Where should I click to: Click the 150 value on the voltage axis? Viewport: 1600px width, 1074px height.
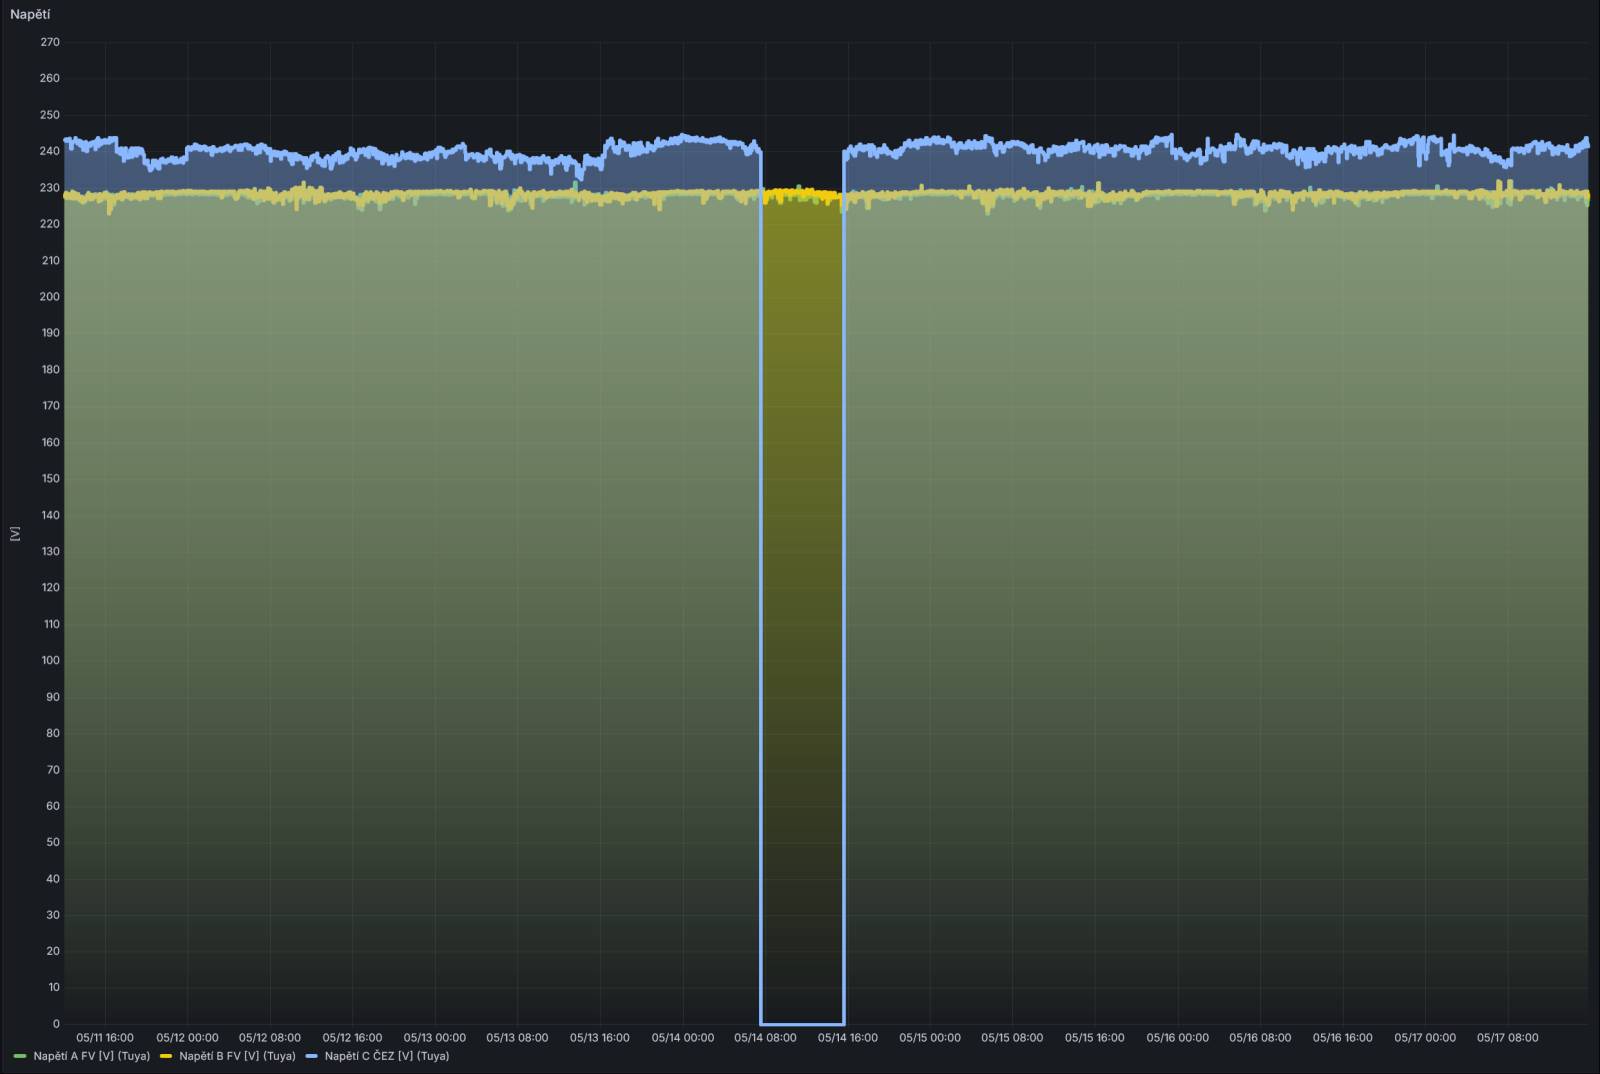pyautogui.click(x=50, y=478)
